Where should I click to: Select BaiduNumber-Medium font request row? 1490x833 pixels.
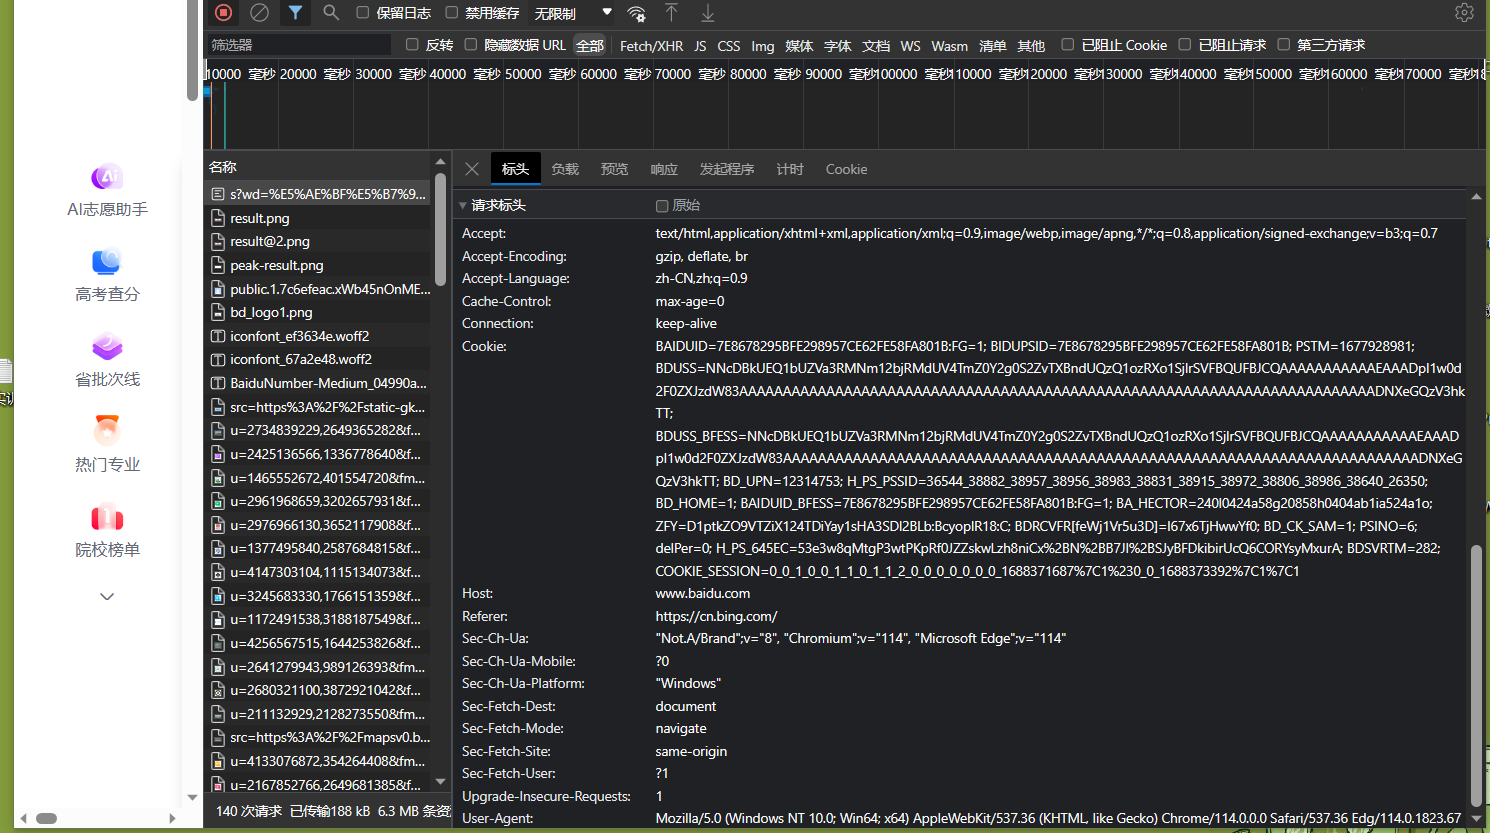pos(319,383)
